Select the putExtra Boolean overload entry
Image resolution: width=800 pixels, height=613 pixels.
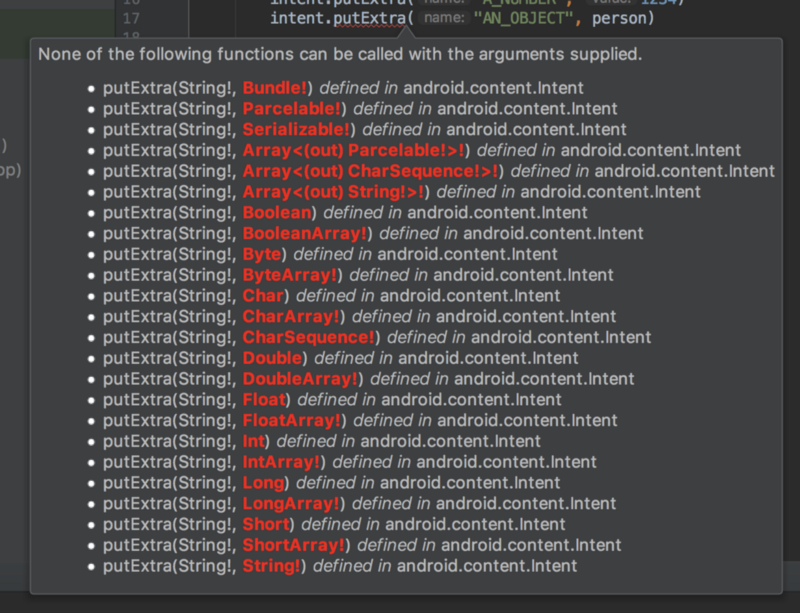(x=345, y=213)
